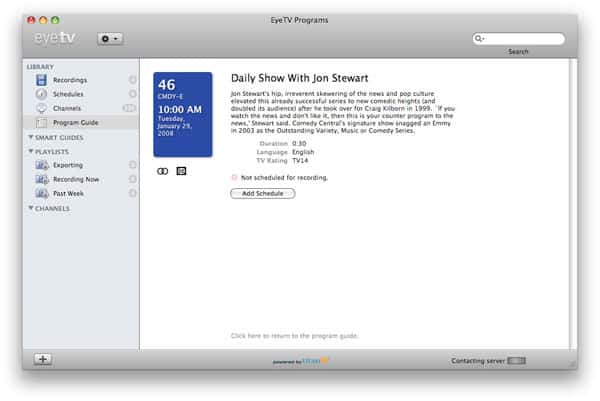Click the stereo audio icon
Viewport: 600px width, 401px height.
[x=162, y=171]
